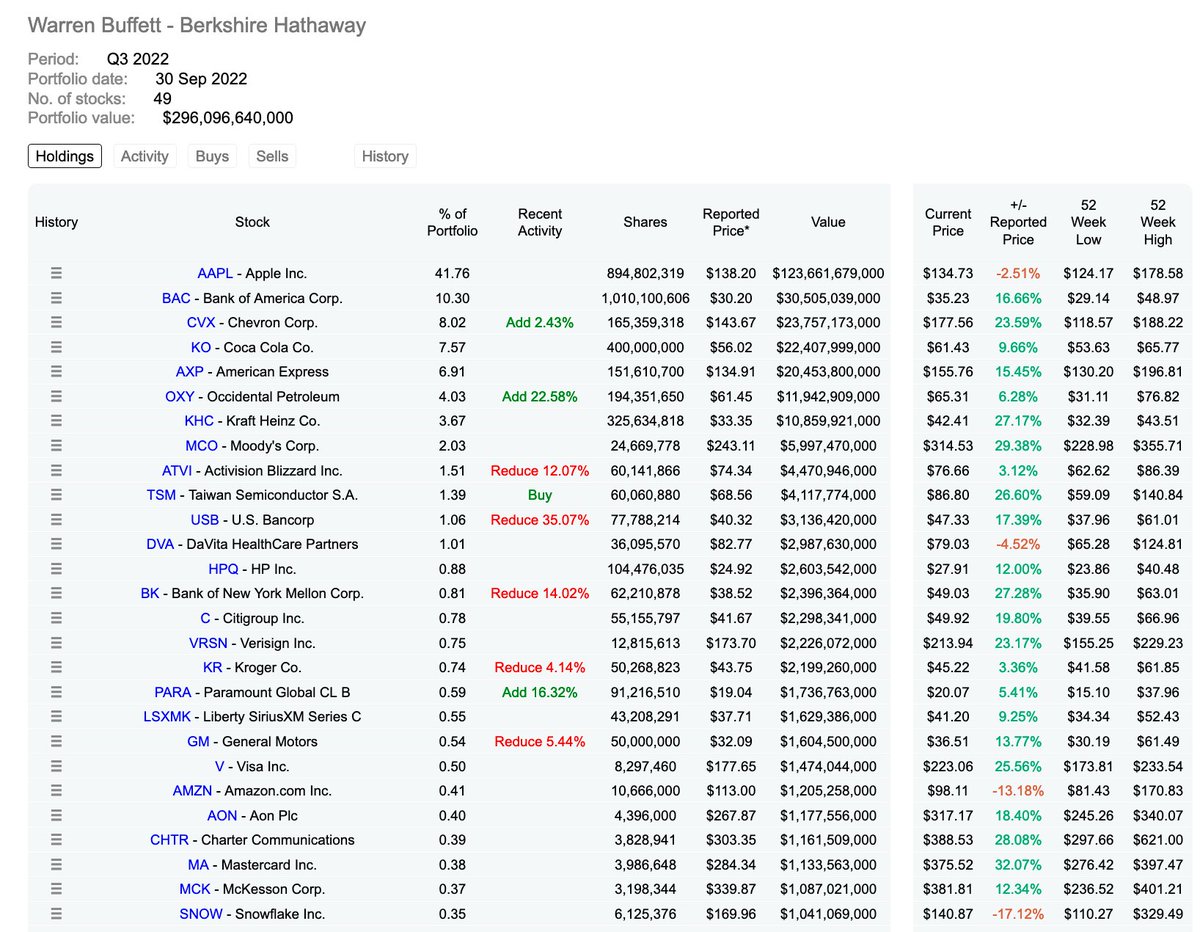
Task: Open history icon for Charter Communications row
Action: pos(56,839)
